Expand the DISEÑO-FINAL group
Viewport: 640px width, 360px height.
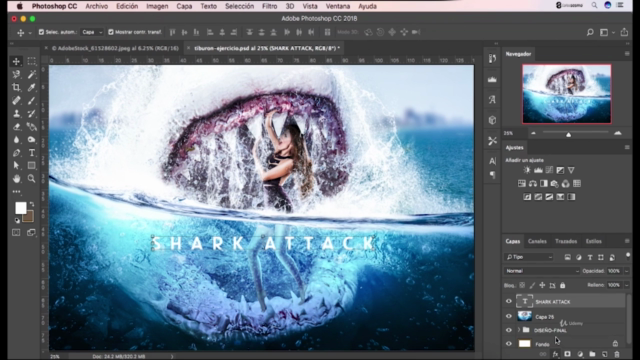pyautogui.click(x=519, y=330)
